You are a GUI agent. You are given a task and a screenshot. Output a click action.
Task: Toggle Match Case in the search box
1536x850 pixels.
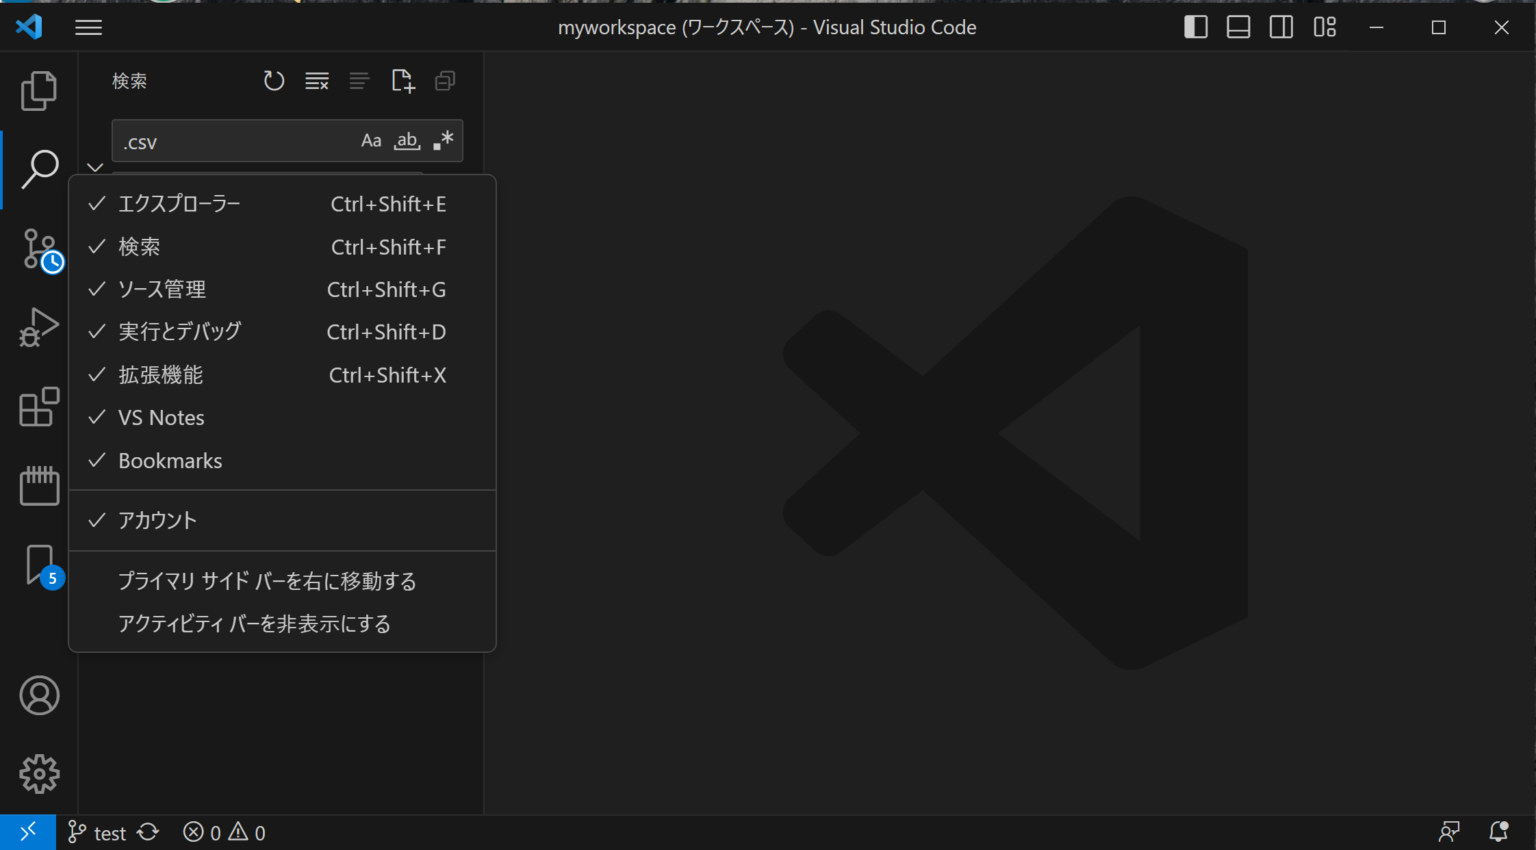point(371,140)
